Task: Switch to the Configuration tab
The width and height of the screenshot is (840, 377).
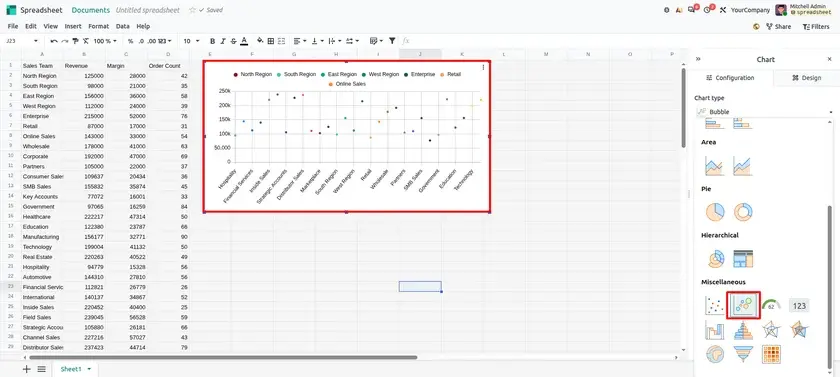Action: (x=730, y=78)
